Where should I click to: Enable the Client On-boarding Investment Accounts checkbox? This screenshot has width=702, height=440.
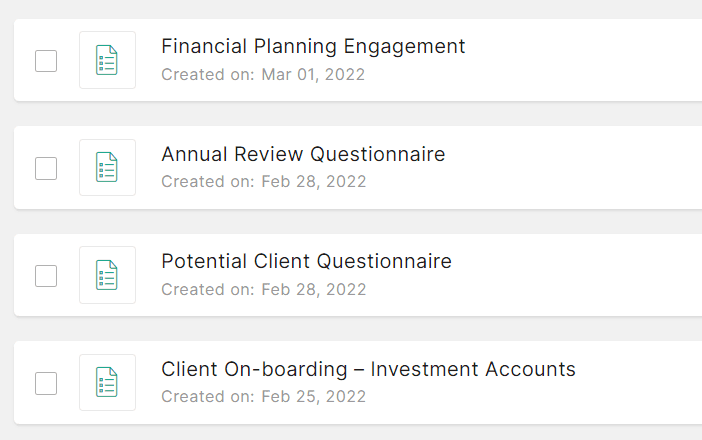46,383
